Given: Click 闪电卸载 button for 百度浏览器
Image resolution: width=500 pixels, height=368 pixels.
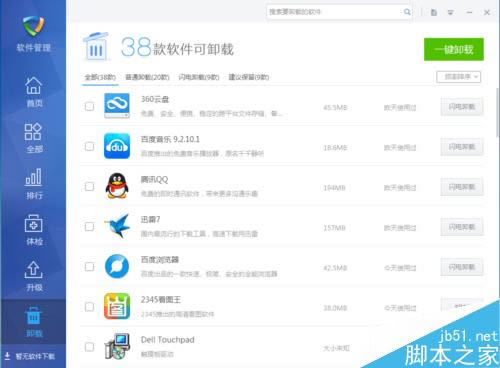Looking at the screenshot, I should 462,267.
